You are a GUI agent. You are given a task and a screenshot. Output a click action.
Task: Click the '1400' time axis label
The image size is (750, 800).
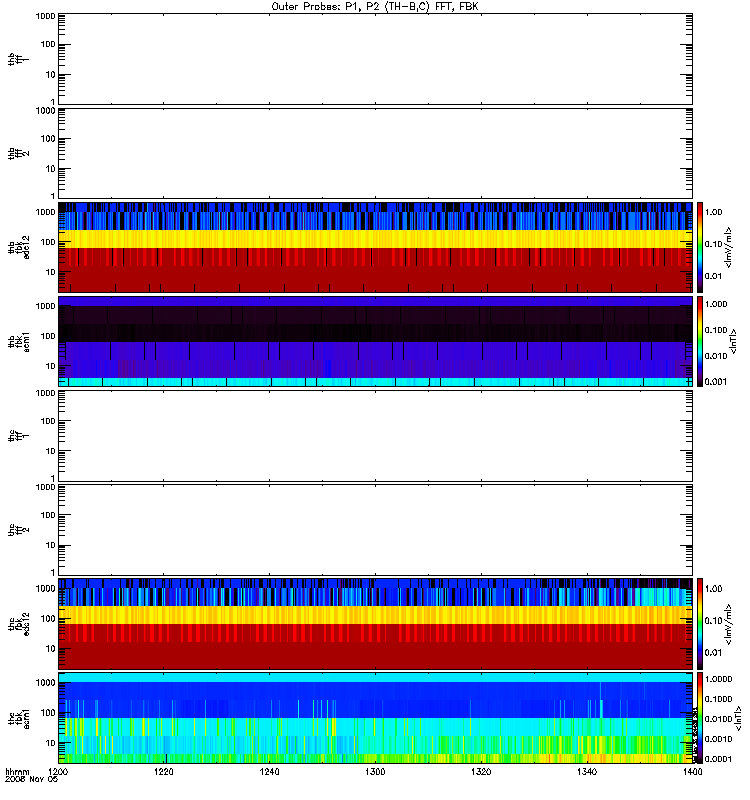pos(692,772)
